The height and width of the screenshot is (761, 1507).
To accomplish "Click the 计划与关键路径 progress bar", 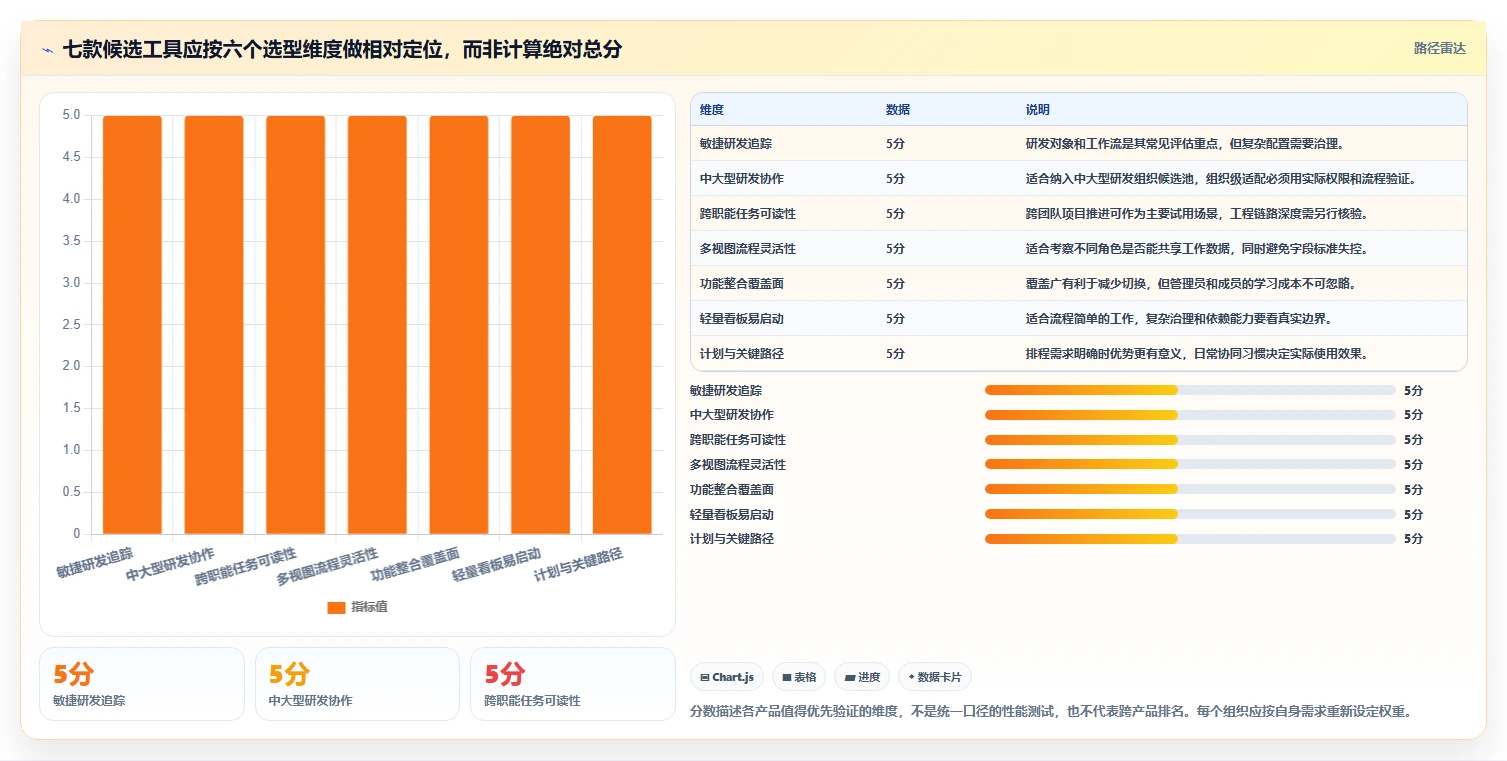I will point(1190,539).
